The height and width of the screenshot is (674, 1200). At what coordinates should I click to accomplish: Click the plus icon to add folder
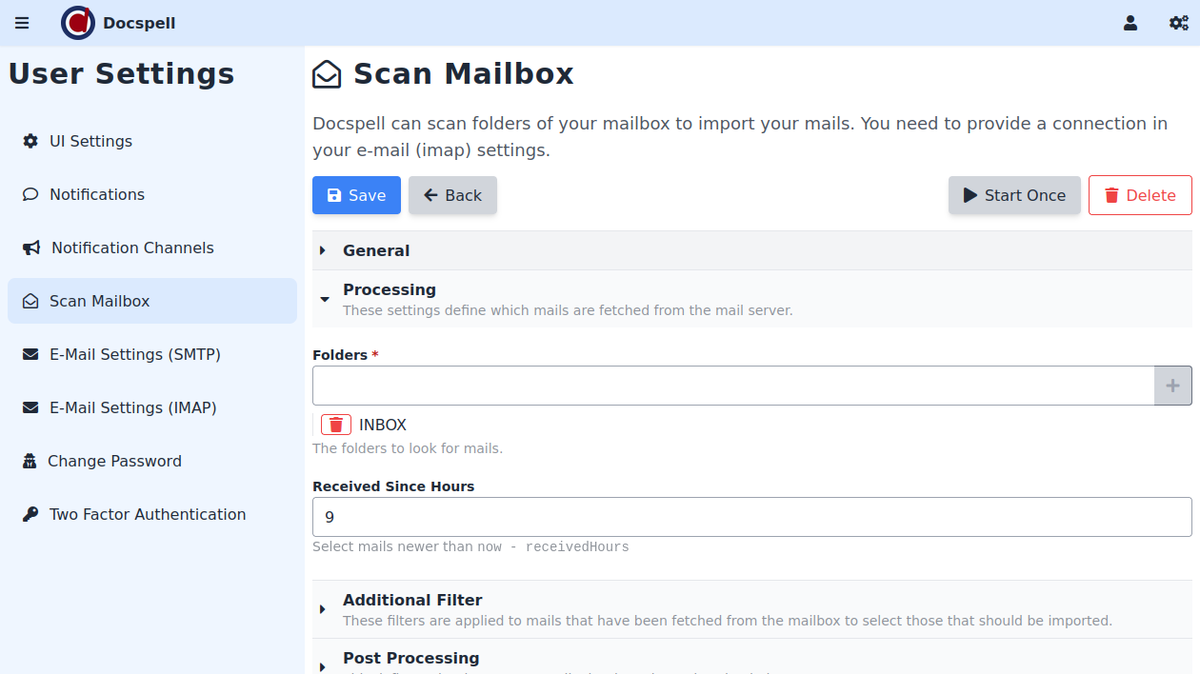pyautogui.click(x=1172, y=385)
